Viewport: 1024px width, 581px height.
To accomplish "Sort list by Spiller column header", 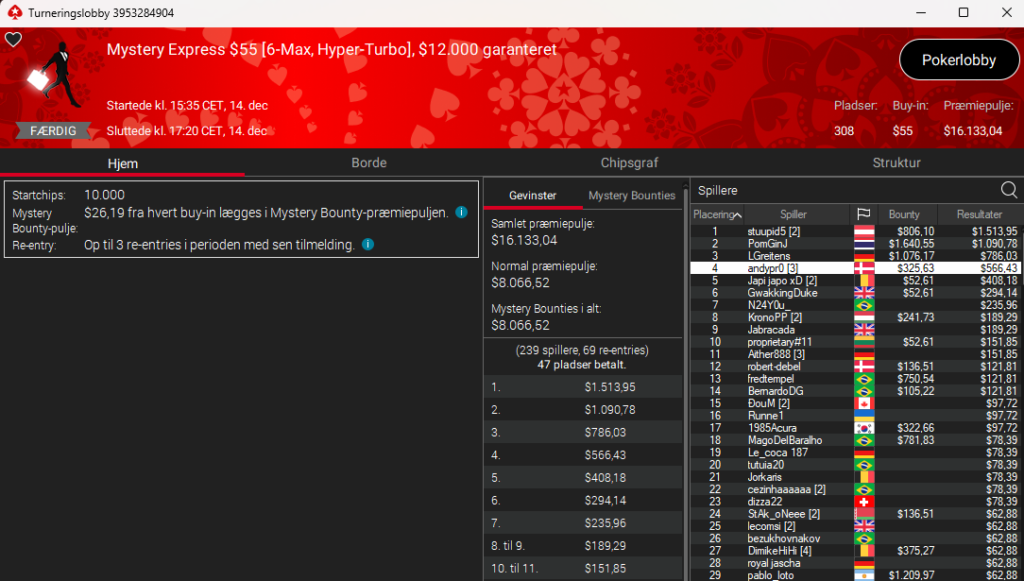I will point(794,215).
